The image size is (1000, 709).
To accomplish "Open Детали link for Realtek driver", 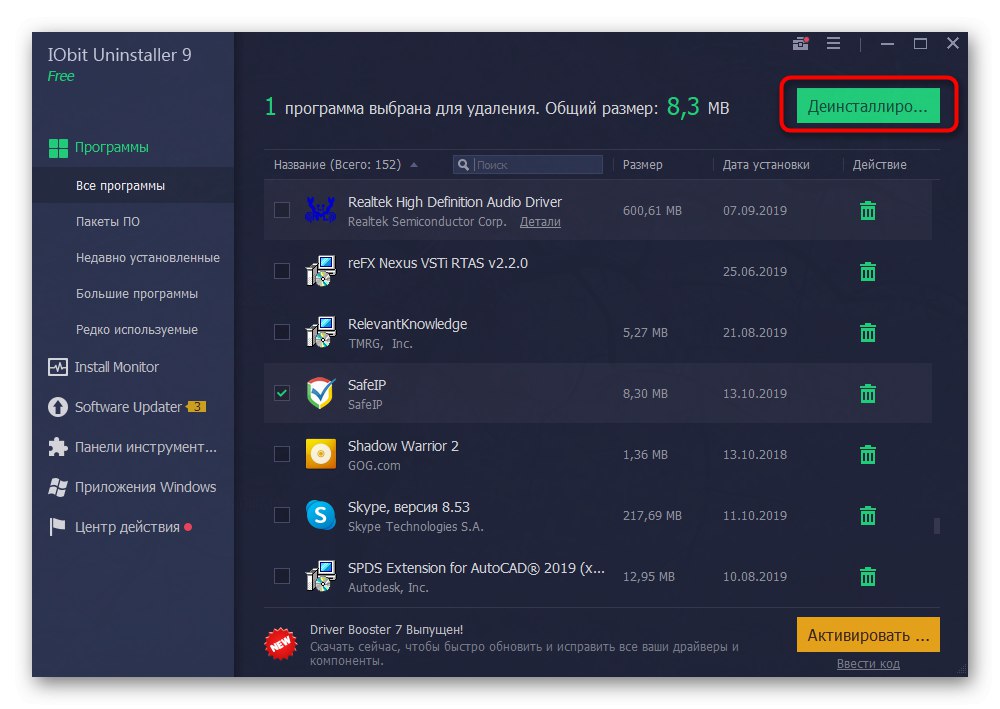I will click(540, 222).
